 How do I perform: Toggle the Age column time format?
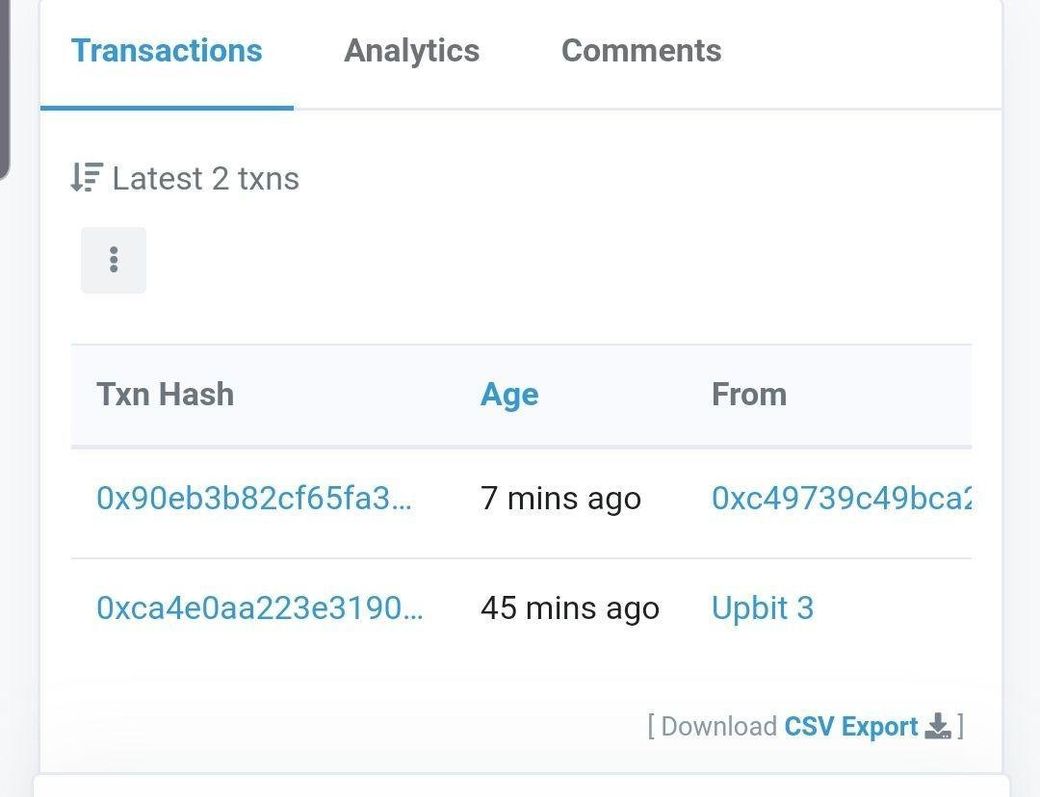pos(509,394)
